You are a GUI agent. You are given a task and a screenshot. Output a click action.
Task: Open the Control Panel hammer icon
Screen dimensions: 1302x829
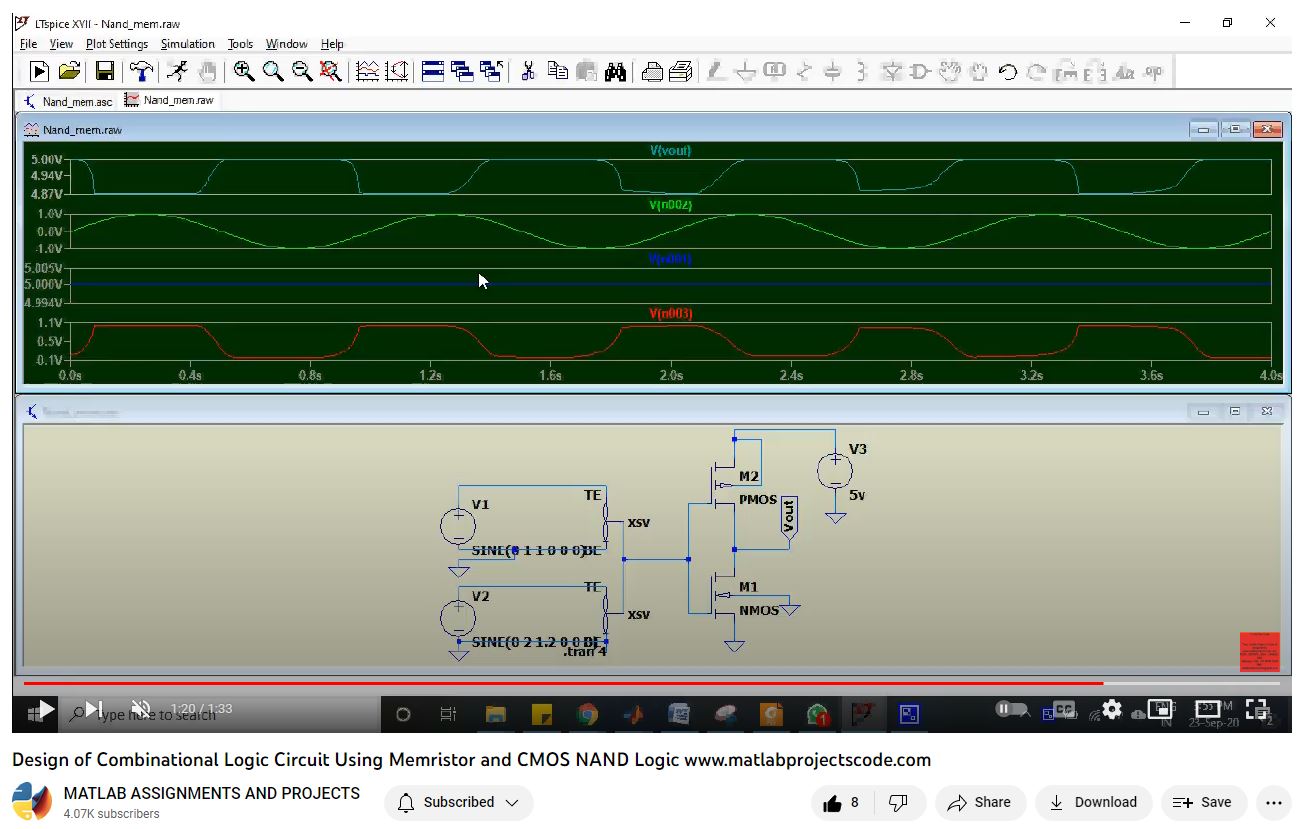[x=141, y=71]
